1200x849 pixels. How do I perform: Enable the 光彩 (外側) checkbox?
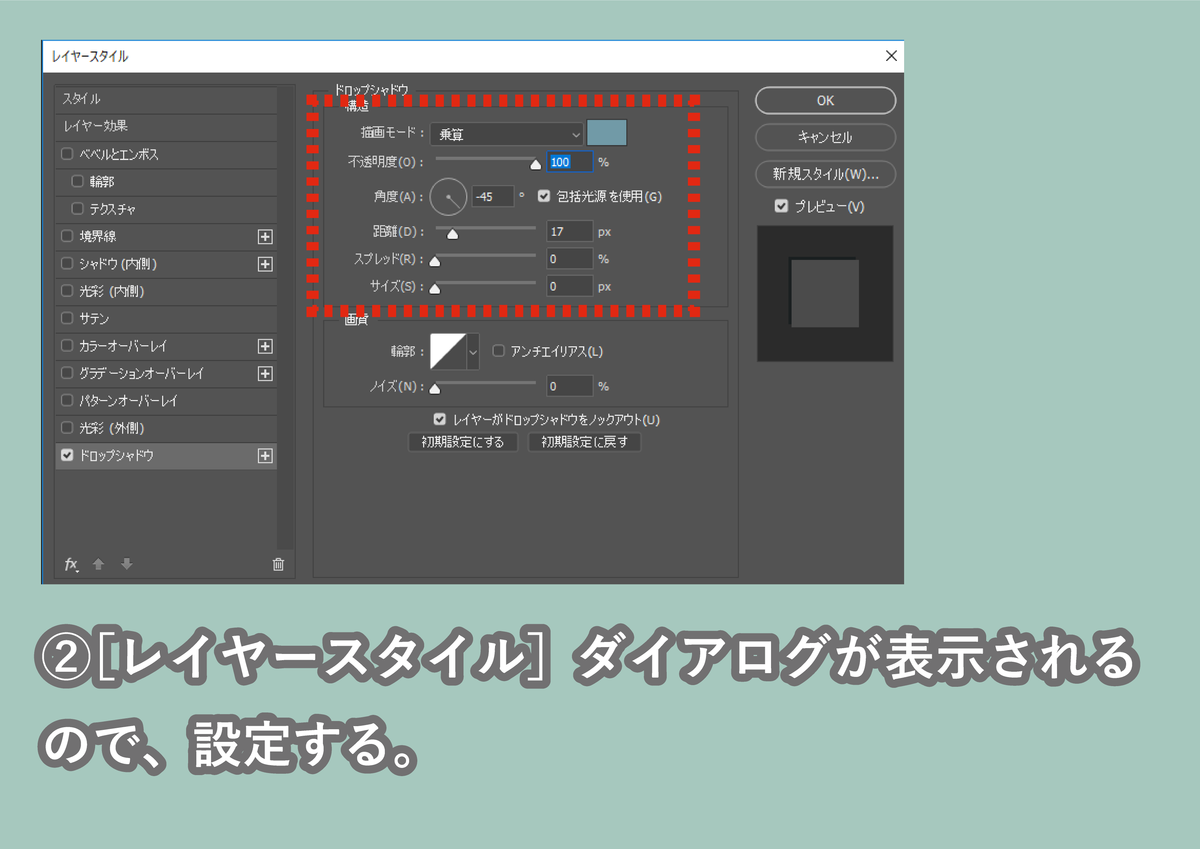67,428
